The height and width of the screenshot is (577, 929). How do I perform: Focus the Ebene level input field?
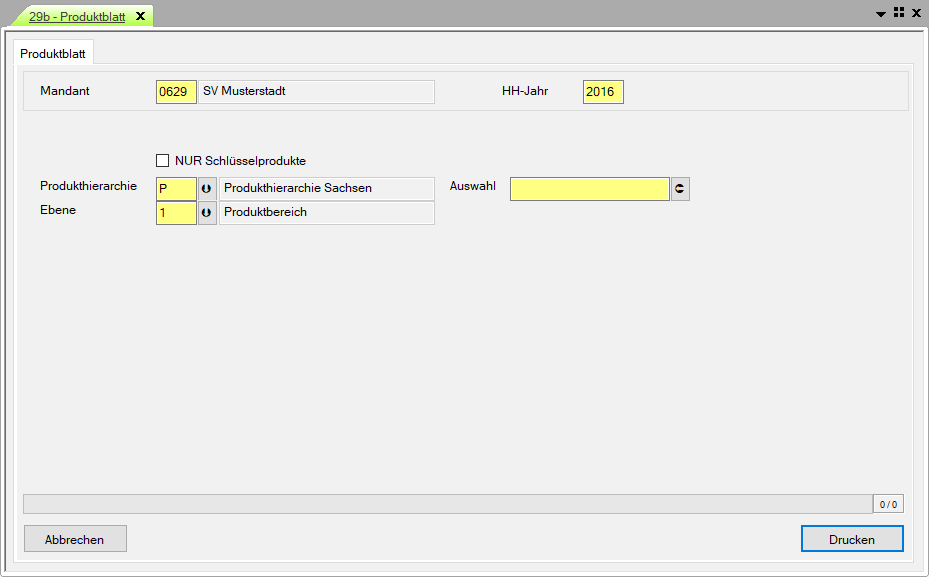pos(176,213)
